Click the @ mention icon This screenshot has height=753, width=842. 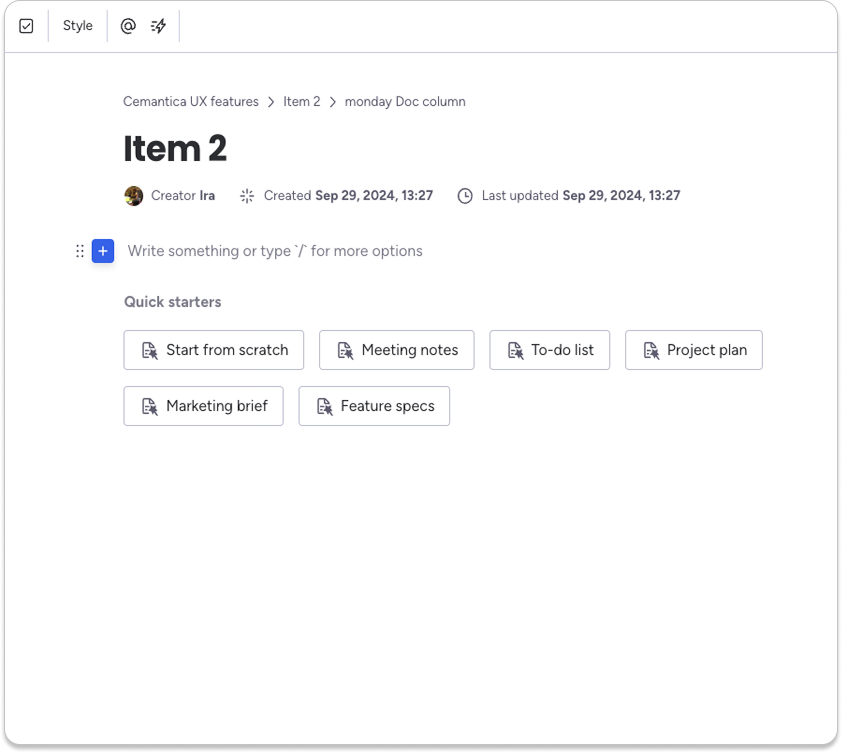[128, 26]
